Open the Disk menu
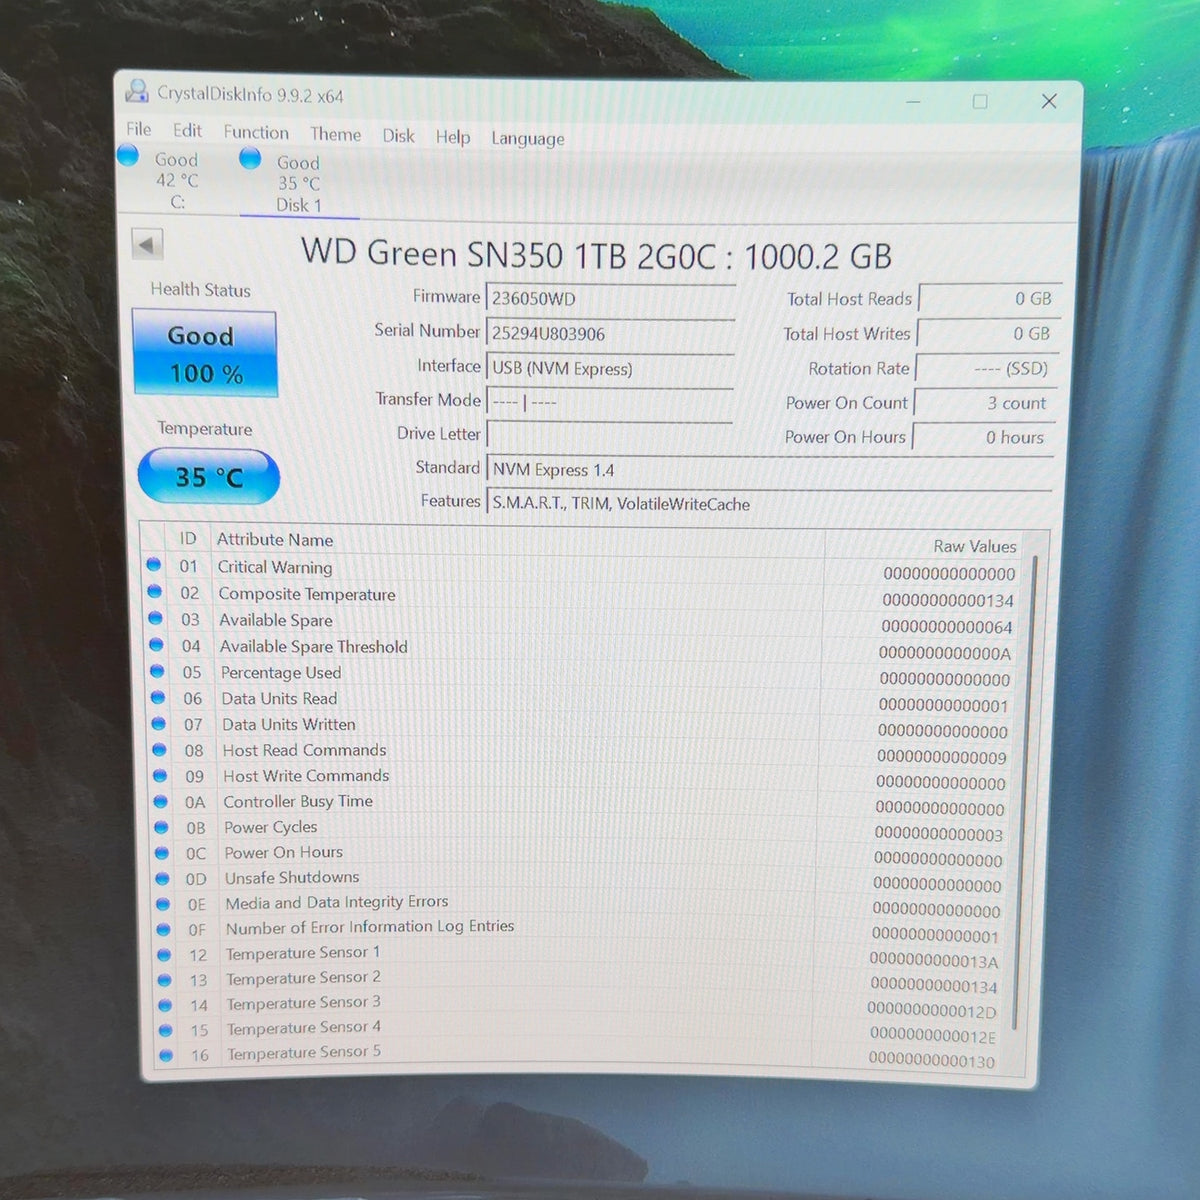Image resolution: width=1200 pixels, height=1200 pixels. pyautogui.click(x=398, y=135)
